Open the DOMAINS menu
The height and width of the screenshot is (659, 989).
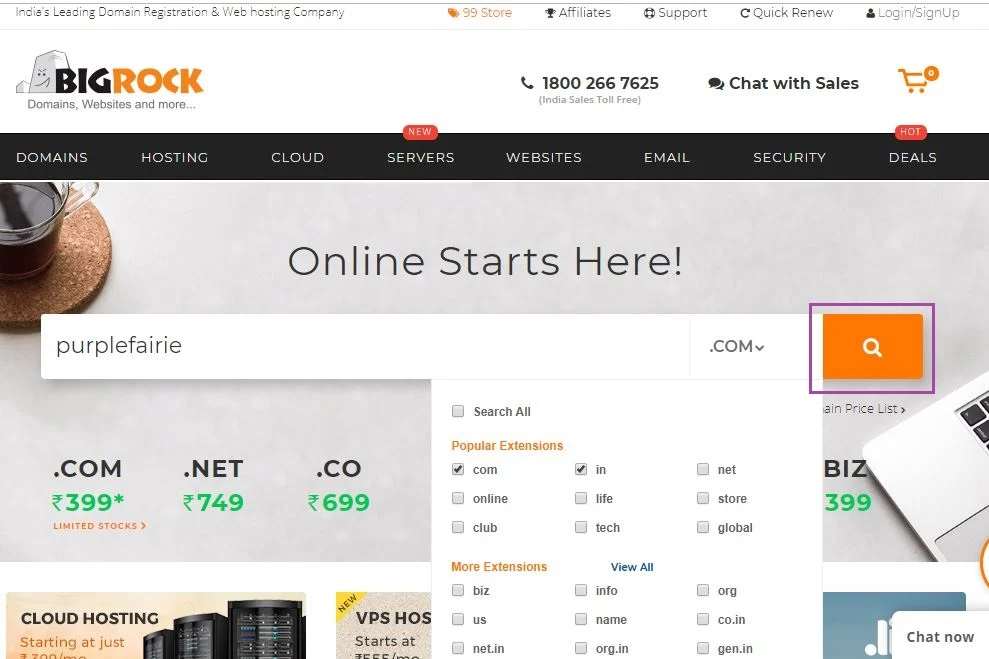(x=52, y=158)
